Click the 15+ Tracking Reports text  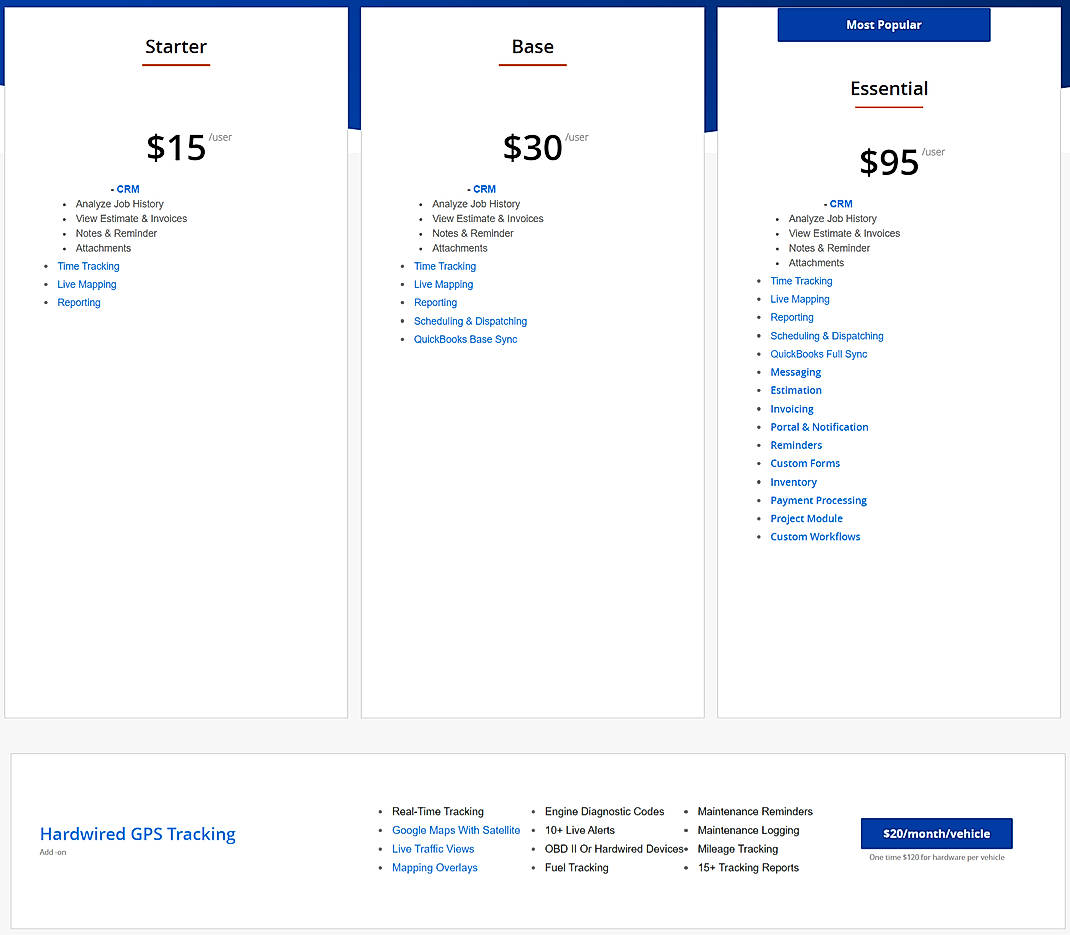pos(748,867)
